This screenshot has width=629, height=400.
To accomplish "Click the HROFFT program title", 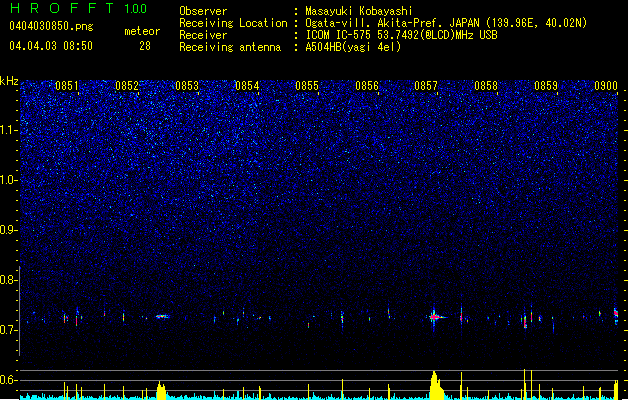I will click(62, 8).
